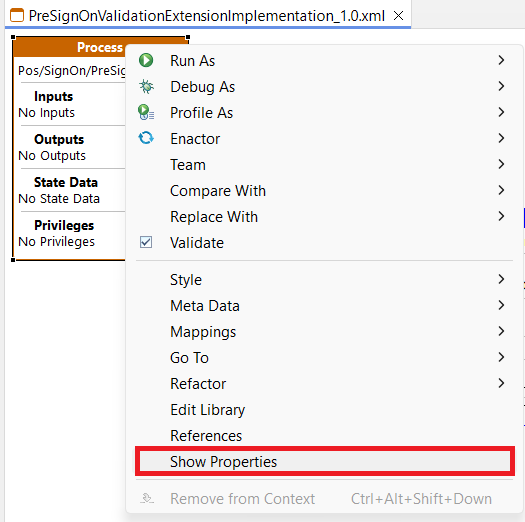Click the Profile As icon
This screenshot has width=525, height=522.
coord(146,112)
